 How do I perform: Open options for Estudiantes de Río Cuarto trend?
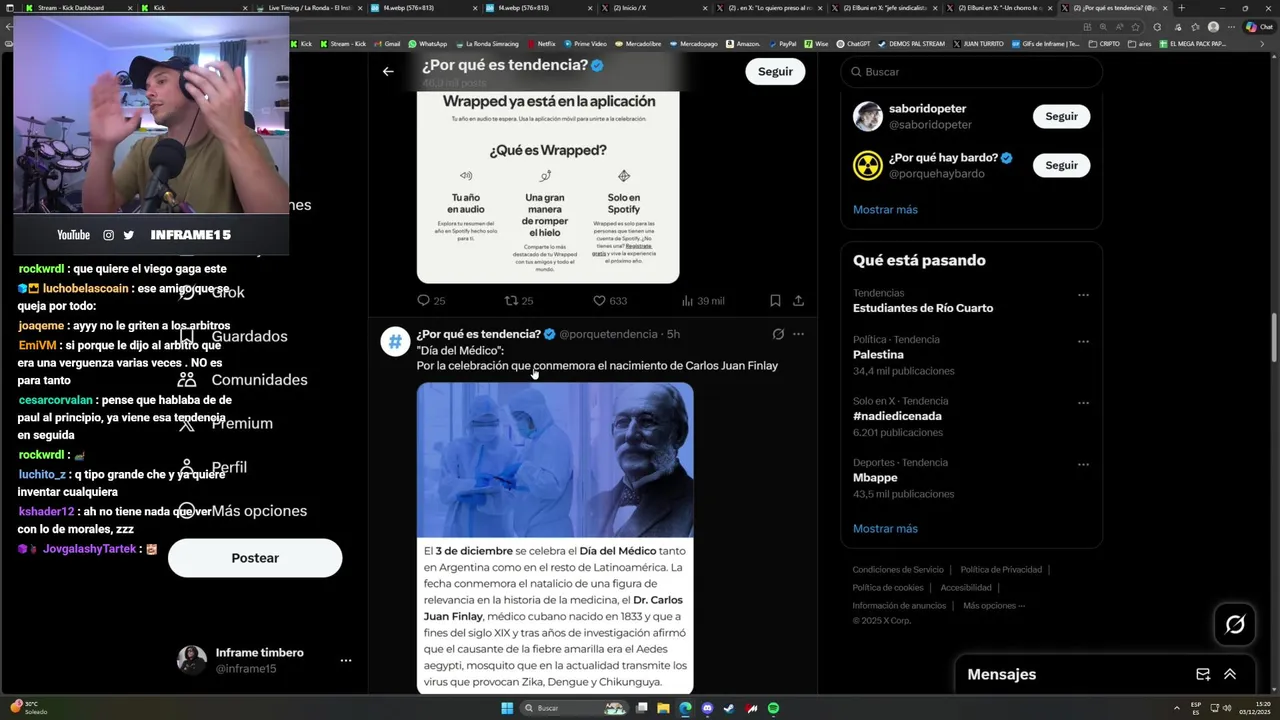click(1083, 295)
